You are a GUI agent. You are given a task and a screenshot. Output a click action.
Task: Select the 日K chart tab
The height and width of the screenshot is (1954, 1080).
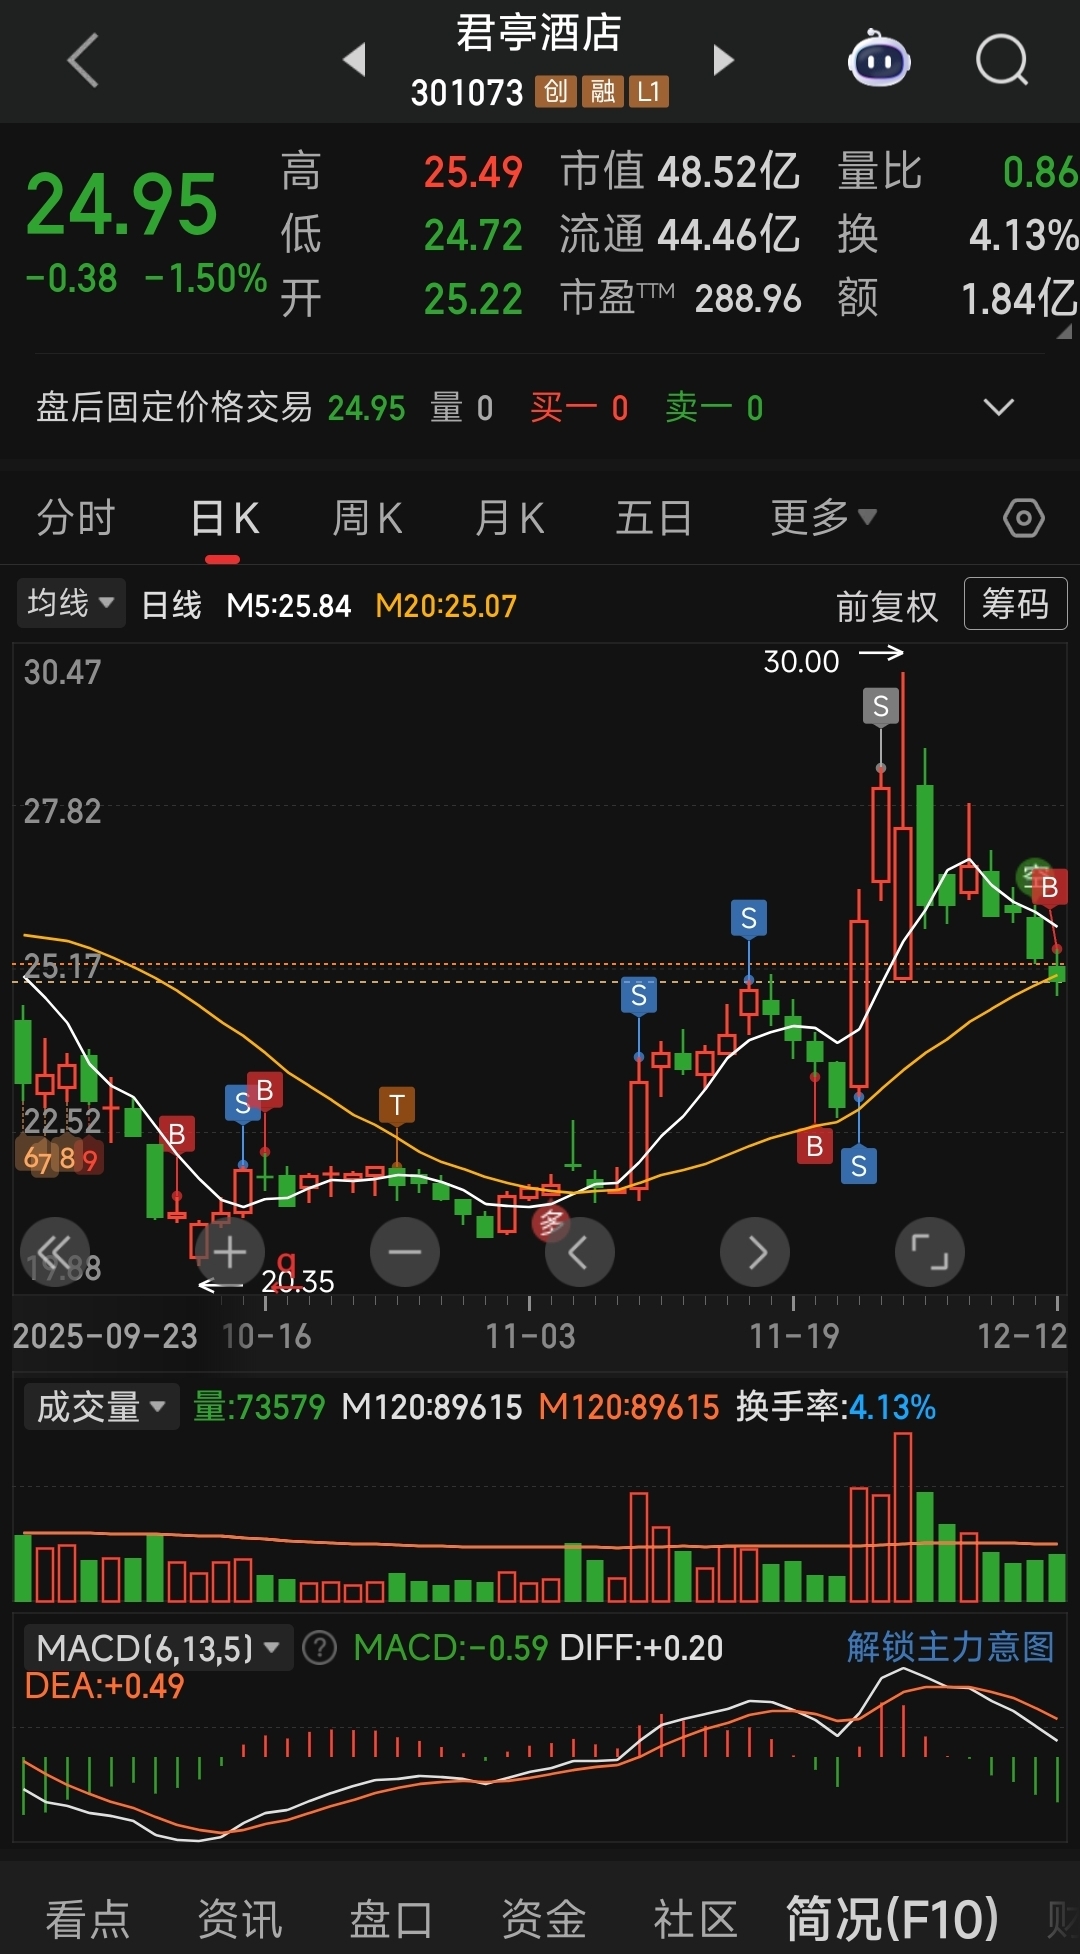tap(225, 518)
